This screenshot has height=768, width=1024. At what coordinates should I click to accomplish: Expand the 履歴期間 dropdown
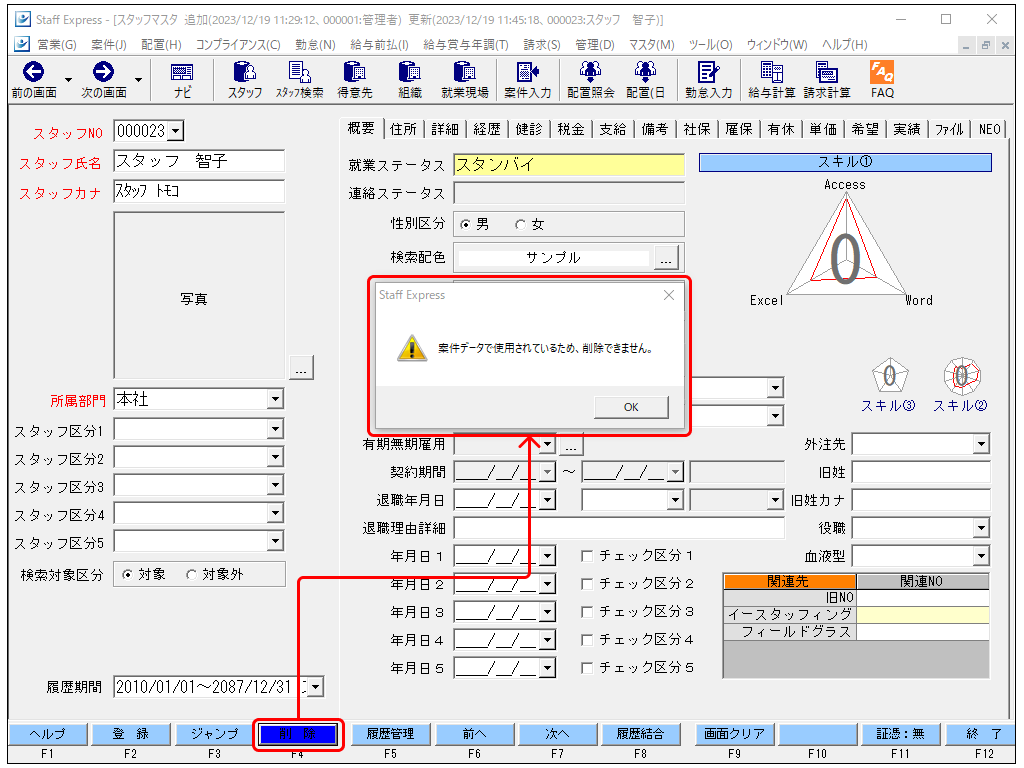point(316,687)
